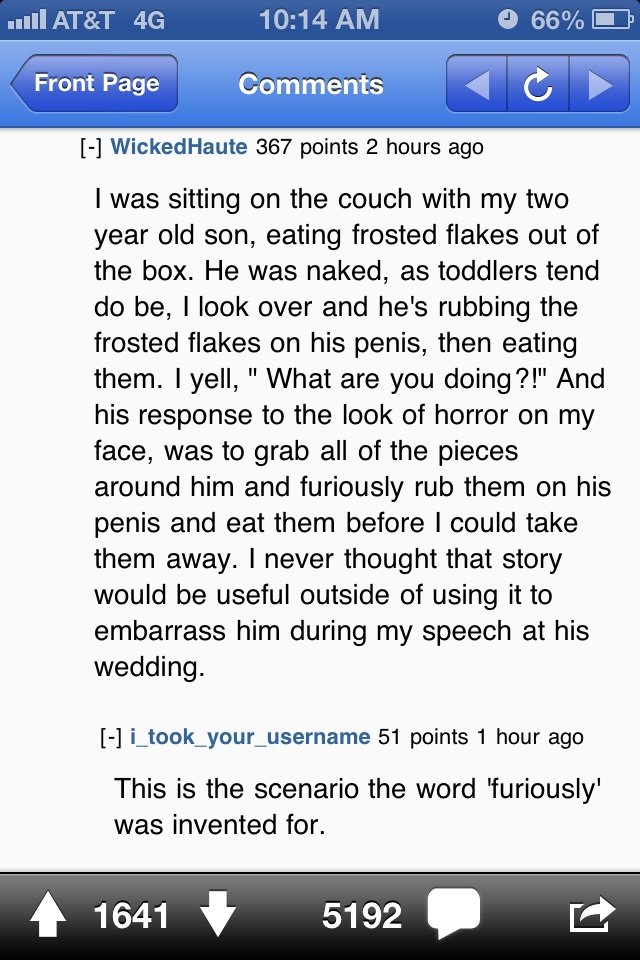Screen dimensions: 640x960
Task: Tap the upvote arrow icon
Action: pos(48,914)
